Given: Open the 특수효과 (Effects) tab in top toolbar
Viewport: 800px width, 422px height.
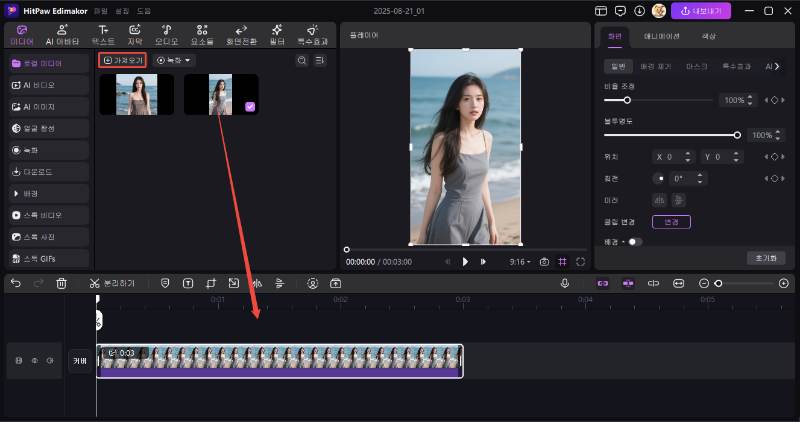Looking at the screenshot, I should click(x=312, y=35).
